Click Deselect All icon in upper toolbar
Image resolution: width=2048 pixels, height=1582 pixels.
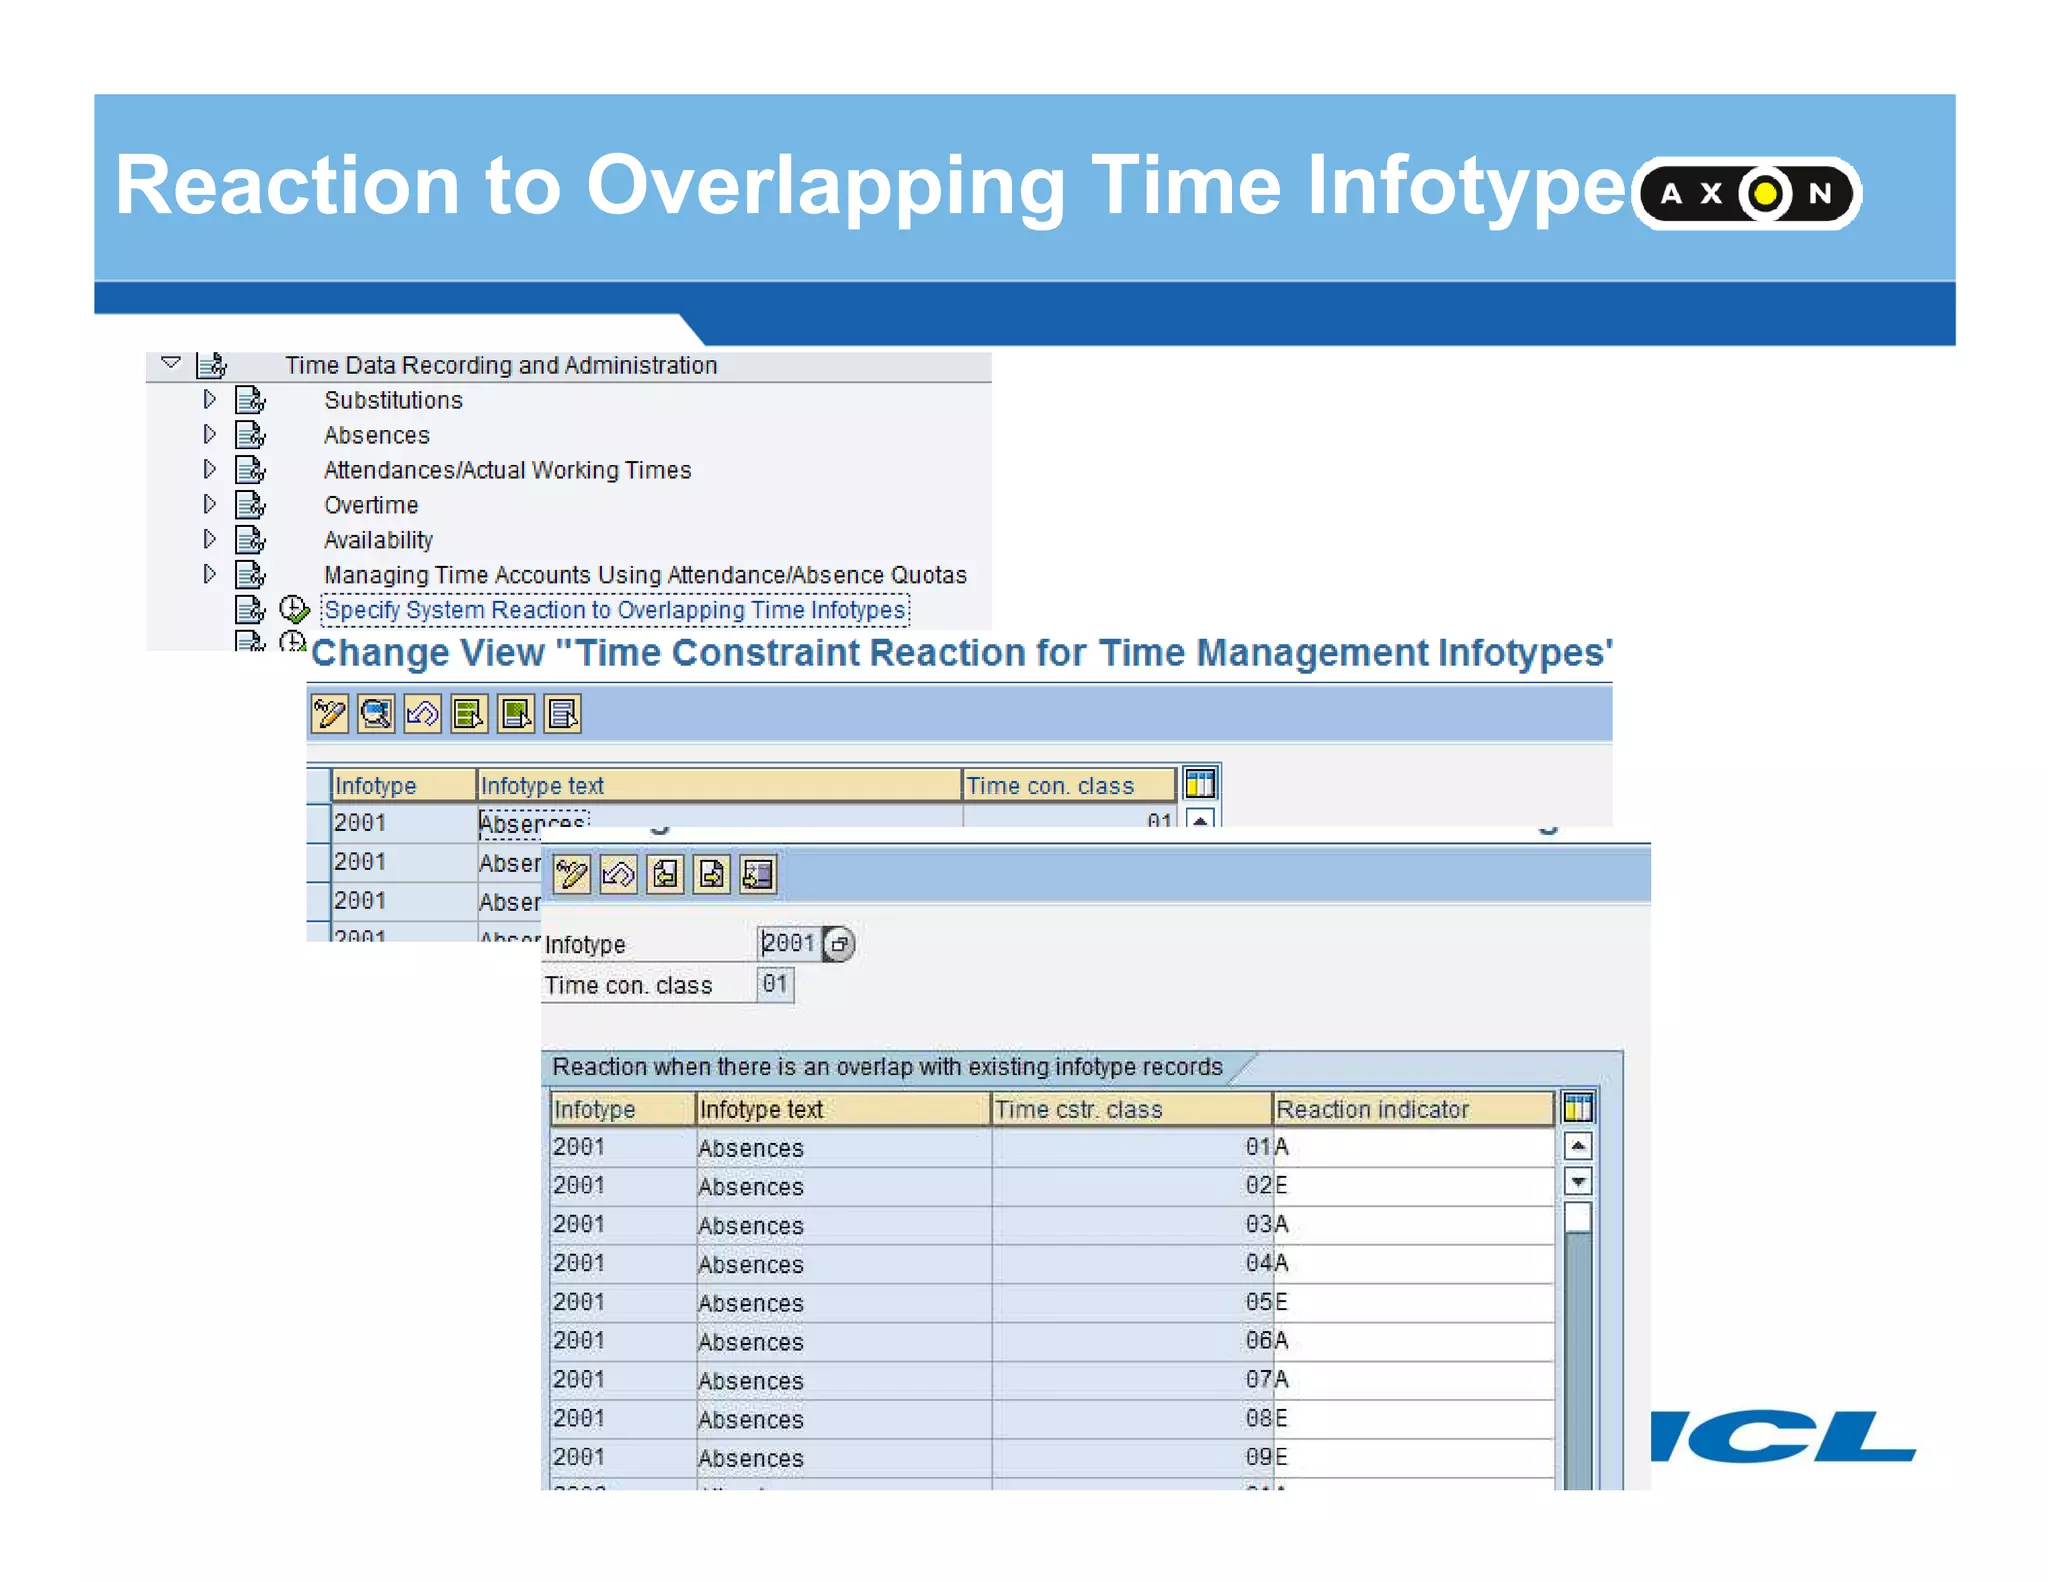point(563,714)
